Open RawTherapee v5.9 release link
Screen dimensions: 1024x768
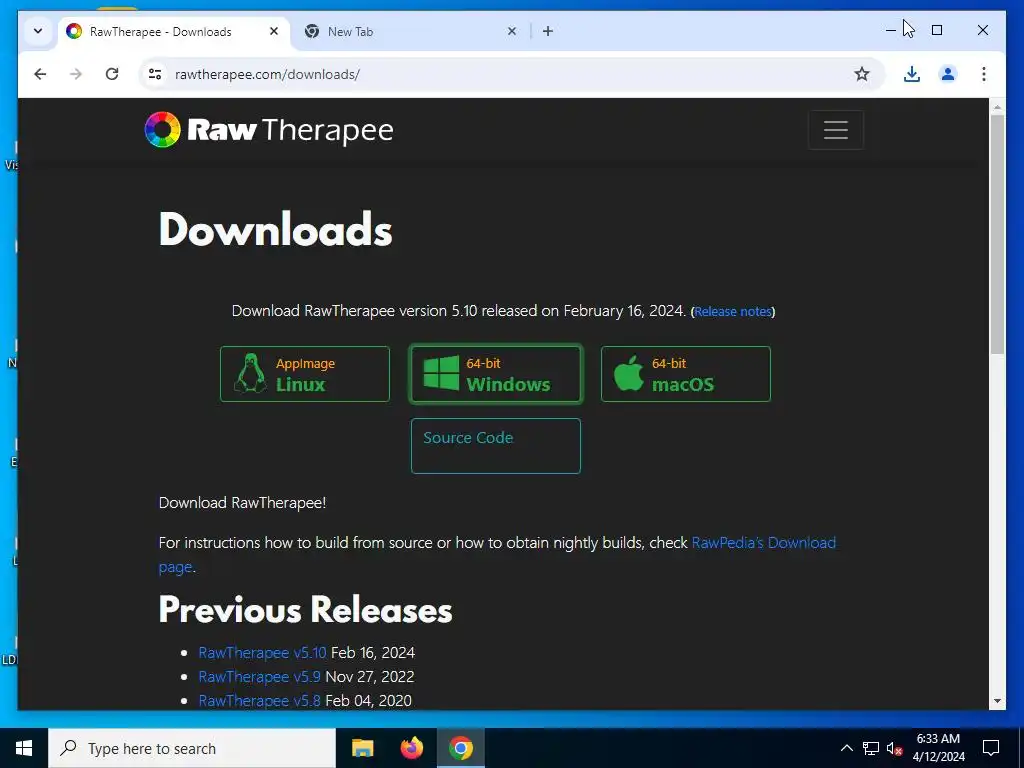(259, 677)
